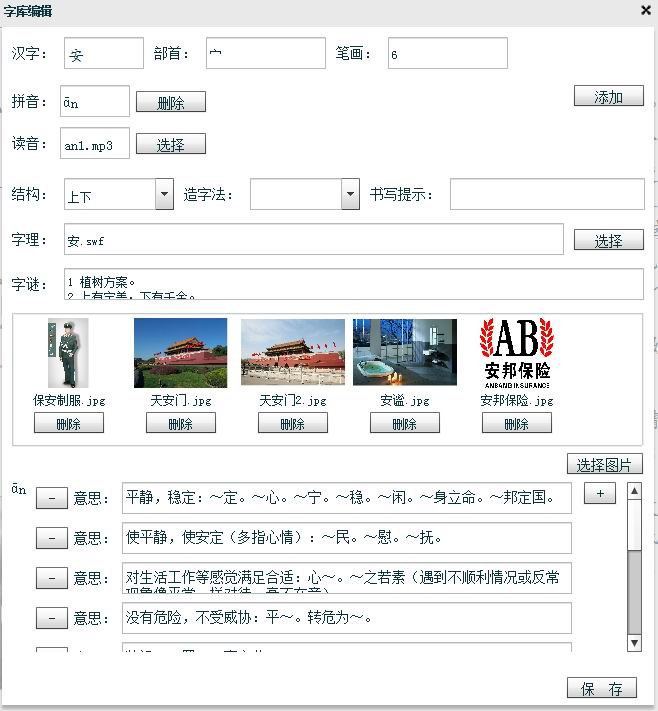Click 添加 button to add pinyin
Viewport: 658px width, 711px height.
(x=608, y=97)
